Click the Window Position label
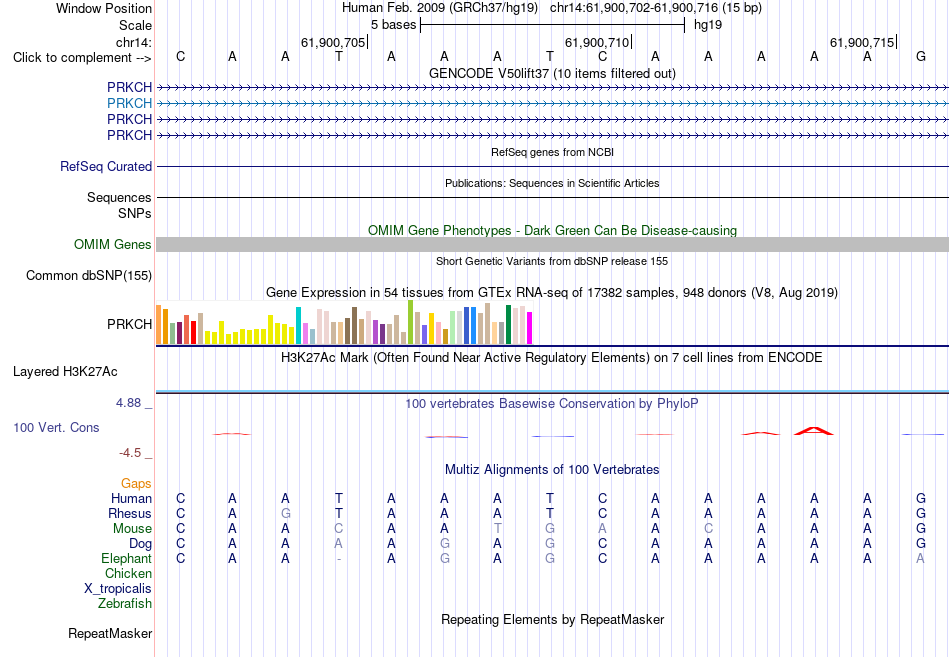The height and width of the screenshot is (657, 950). [104, 8]
